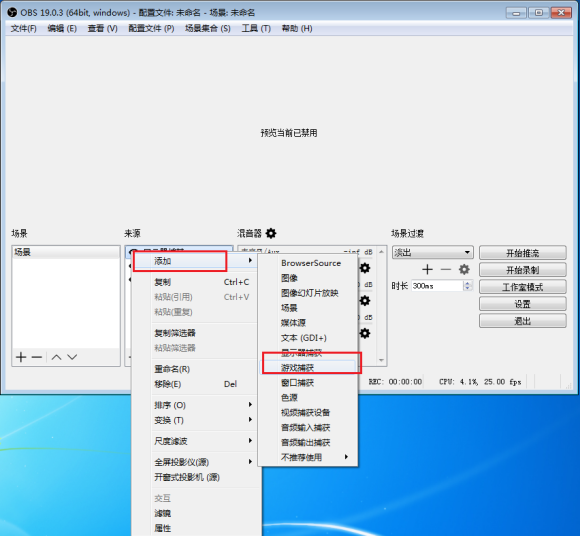Viewport: 580px width, 536px height.
Task: Open the mixer settings gear icon
Action: click(271, 233)
